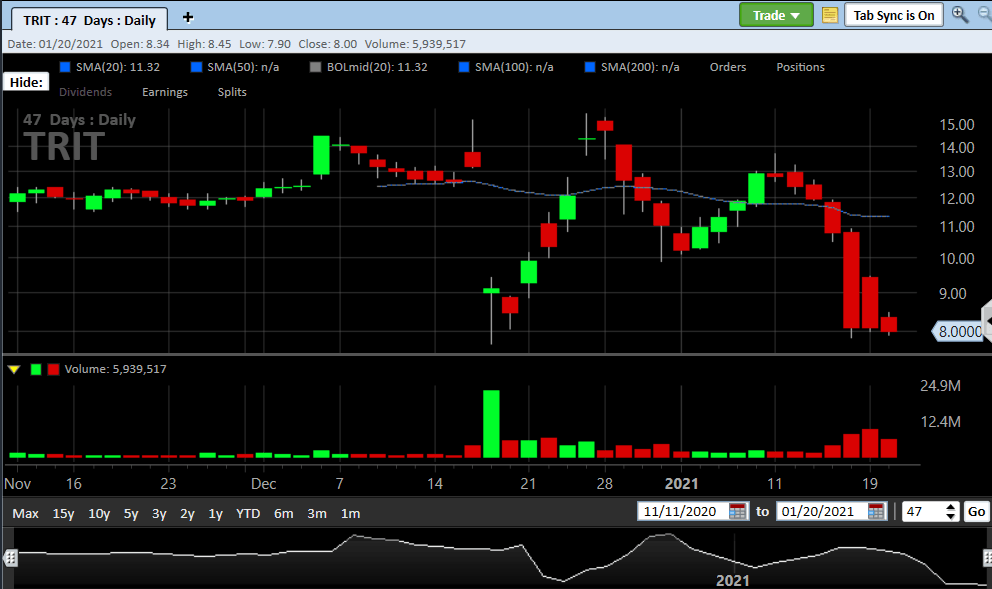The width and height of the screenshot is (992, 589).
Task: Click the Hide: button
Action: point(26,82)
